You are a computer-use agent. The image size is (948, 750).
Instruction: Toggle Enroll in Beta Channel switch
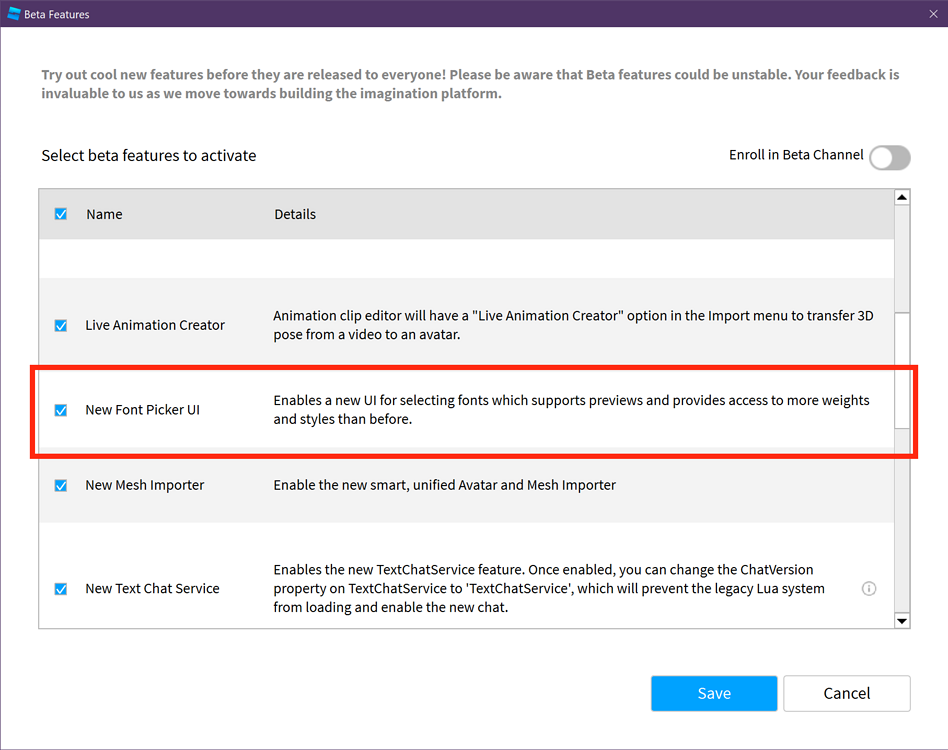coord(889,157)
